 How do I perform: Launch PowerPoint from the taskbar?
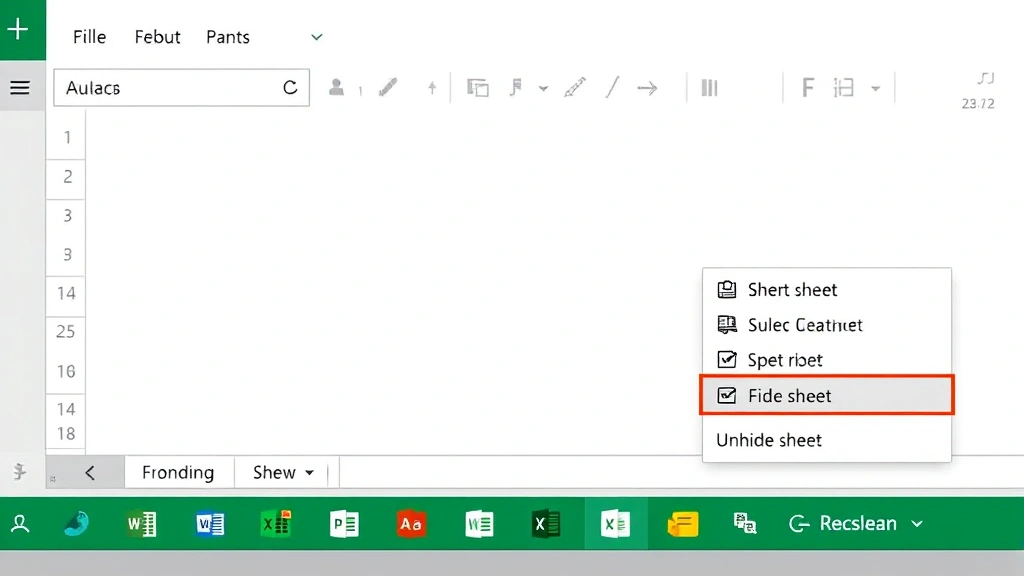point(344,523)
